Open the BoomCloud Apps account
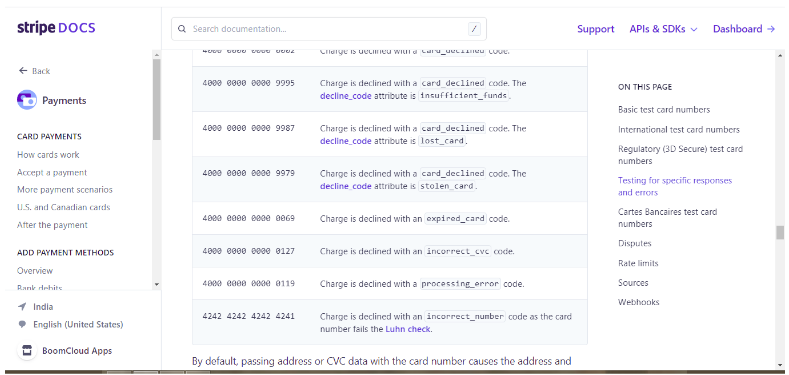Image resolution: width=789 pixels, height=375 pixels. click(77, 351)
